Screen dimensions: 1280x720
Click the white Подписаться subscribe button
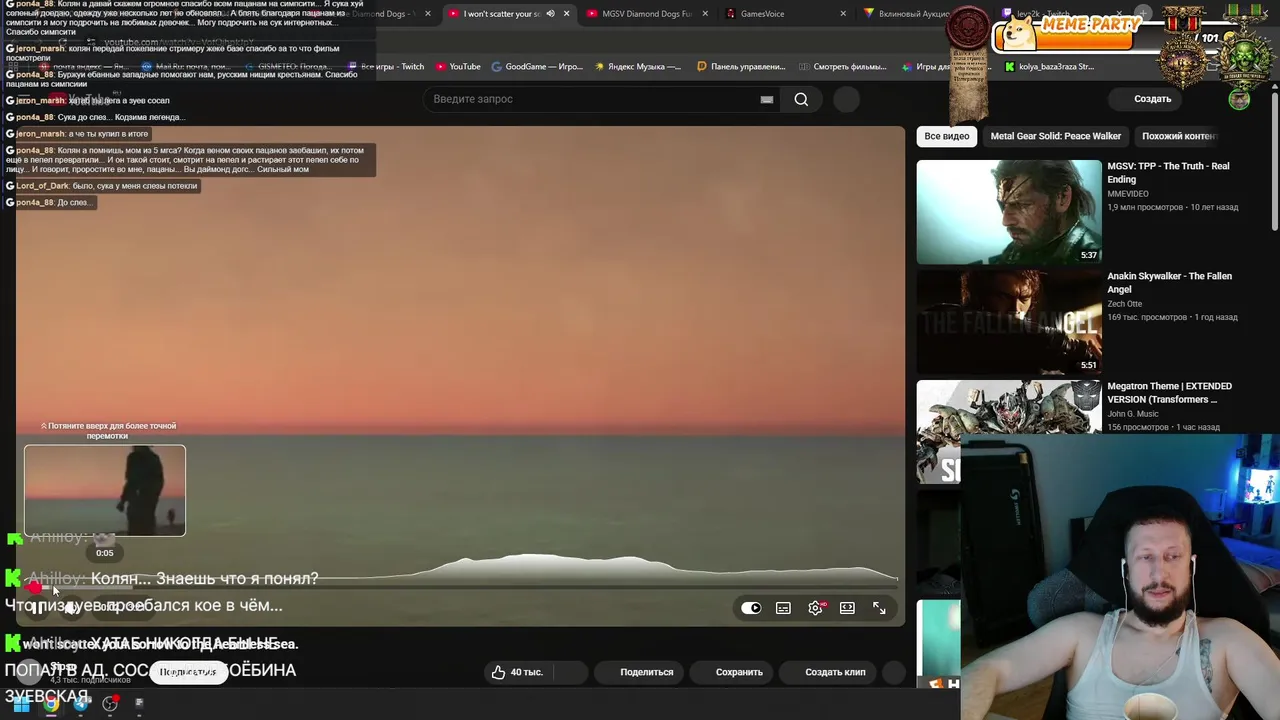click(x=188, y=672)
